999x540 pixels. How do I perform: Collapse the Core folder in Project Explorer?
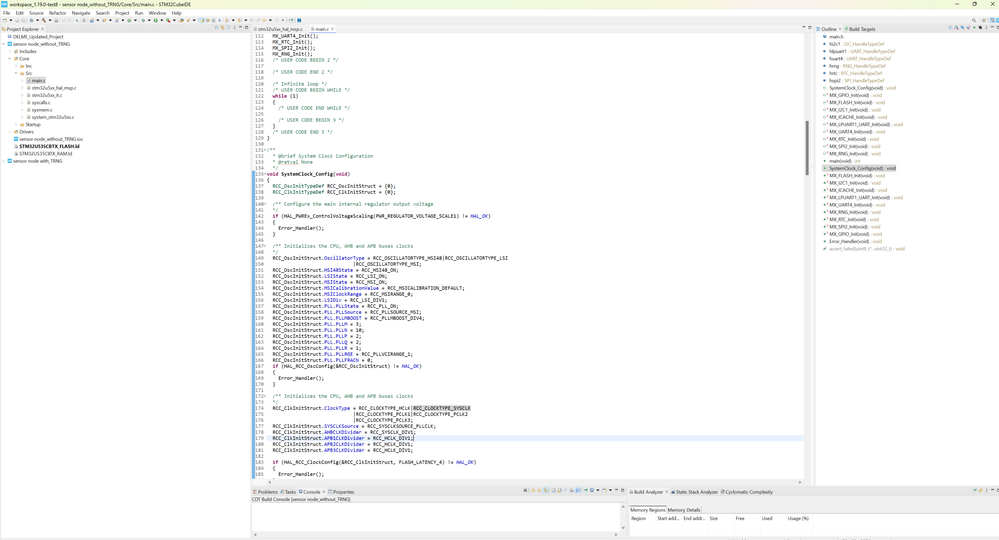pos(10,59)
